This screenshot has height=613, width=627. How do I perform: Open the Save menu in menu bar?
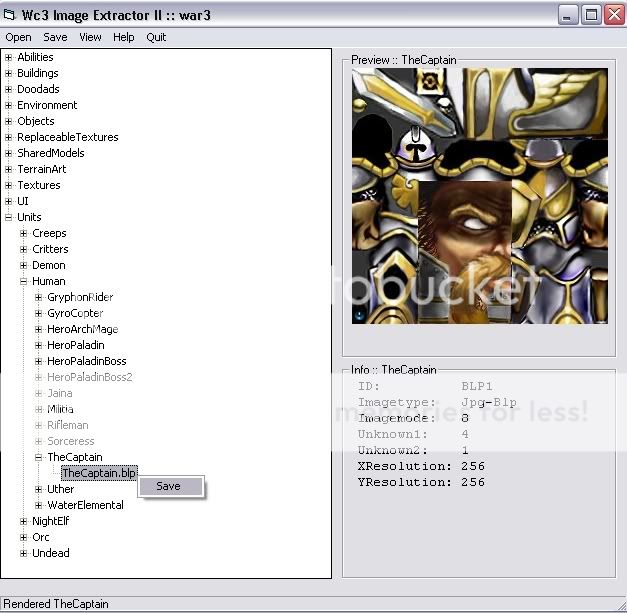(x=55, y=37)
